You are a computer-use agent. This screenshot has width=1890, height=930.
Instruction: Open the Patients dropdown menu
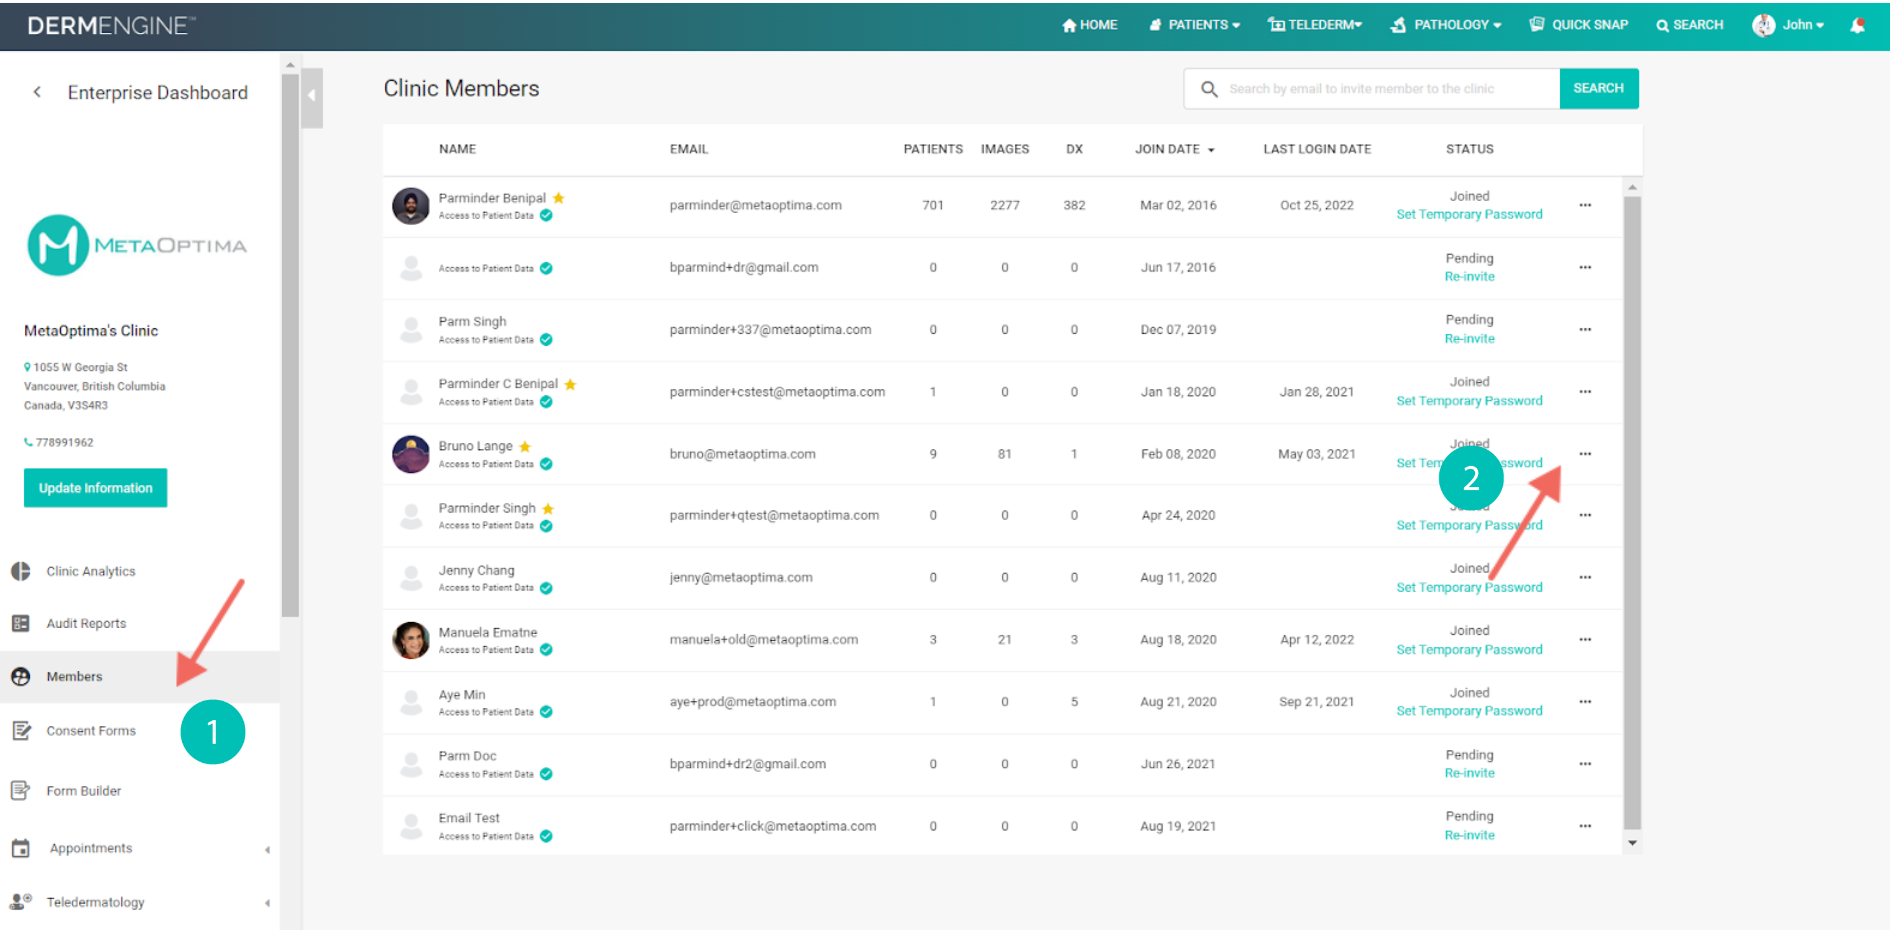(1195, 25)
